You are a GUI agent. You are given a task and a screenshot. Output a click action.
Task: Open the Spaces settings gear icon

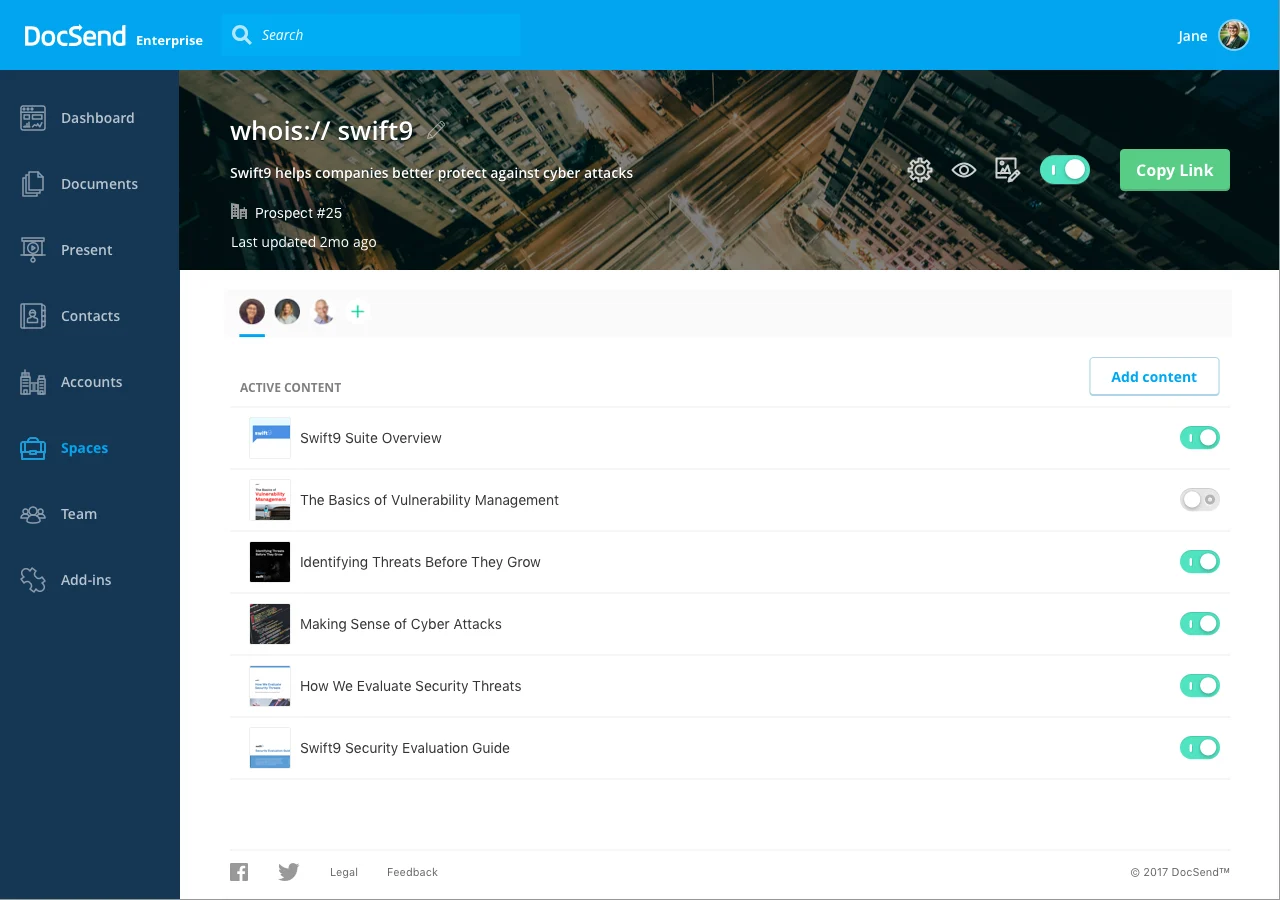point(919,170)
